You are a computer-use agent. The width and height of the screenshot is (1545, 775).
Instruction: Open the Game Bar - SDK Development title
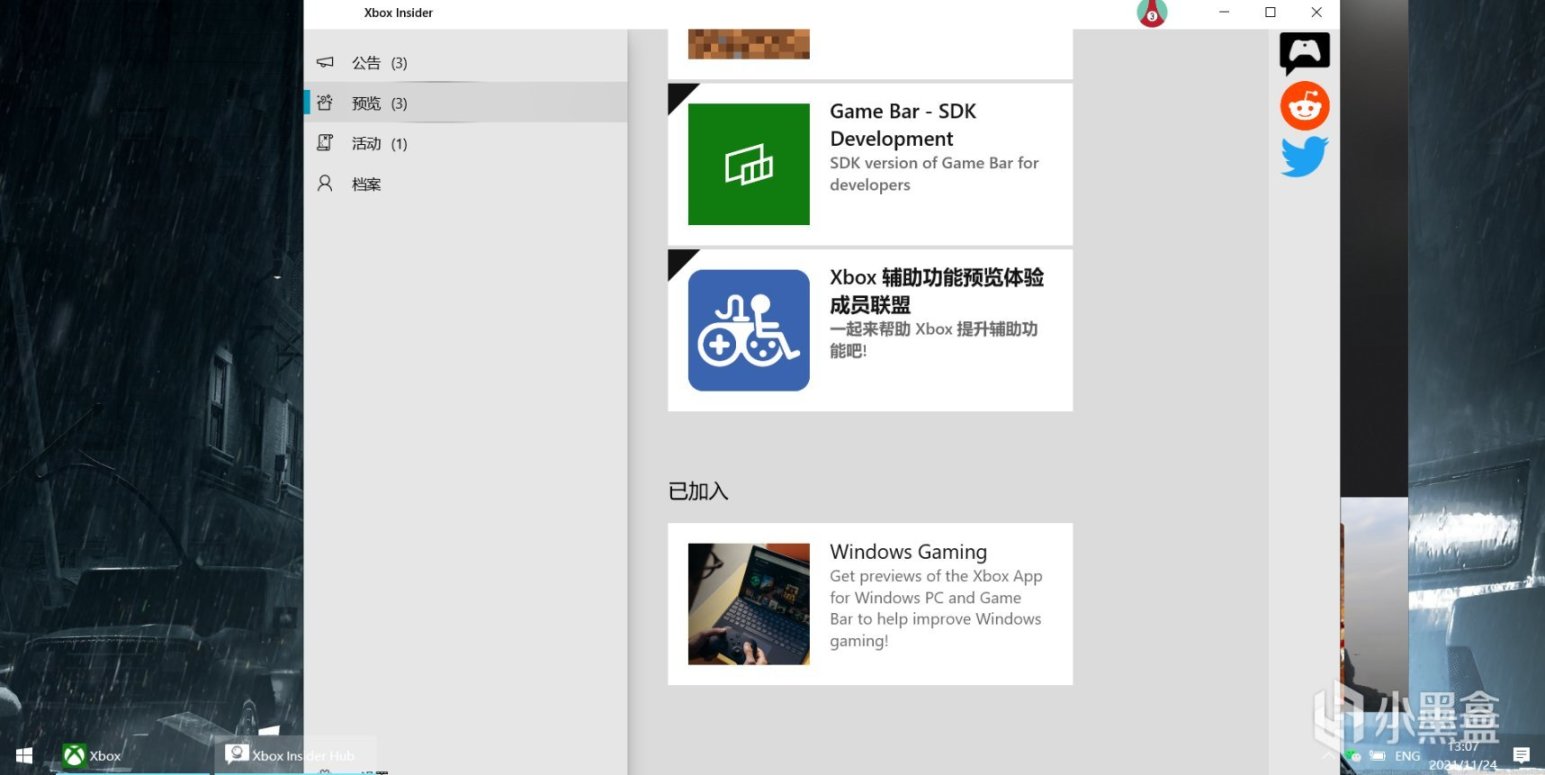coord(903,125)
